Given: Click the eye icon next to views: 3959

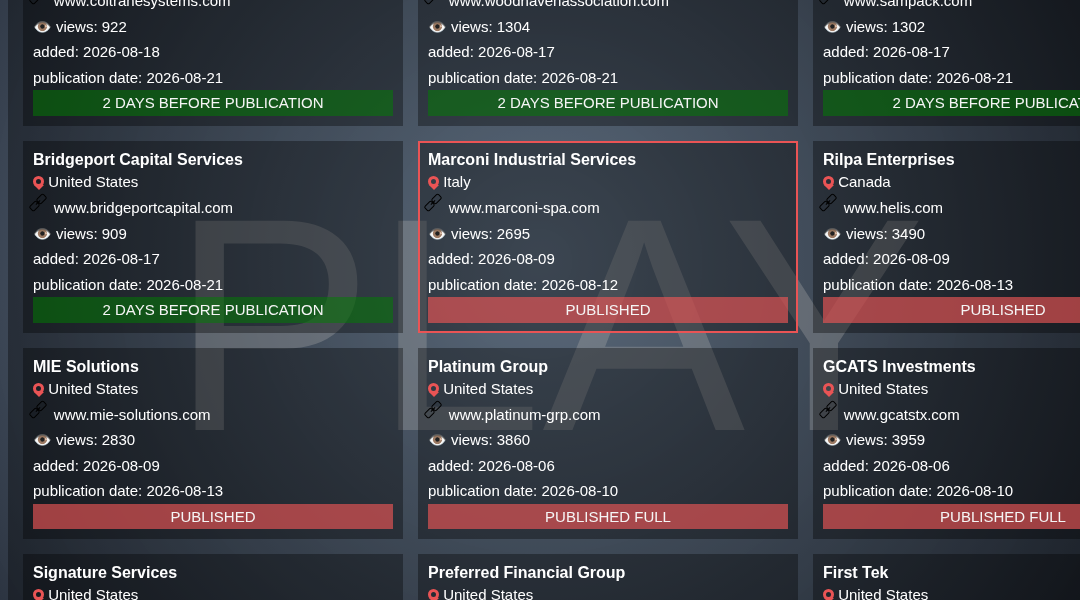Looking at the screenshot, I should click(832, 440).
